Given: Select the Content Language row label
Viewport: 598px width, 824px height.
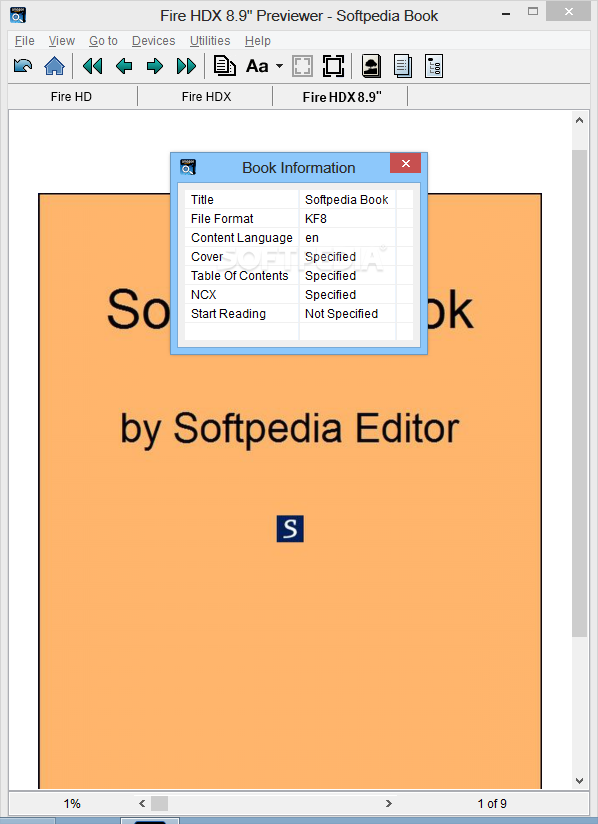Looking at the screenshot, I should (241, 238).
